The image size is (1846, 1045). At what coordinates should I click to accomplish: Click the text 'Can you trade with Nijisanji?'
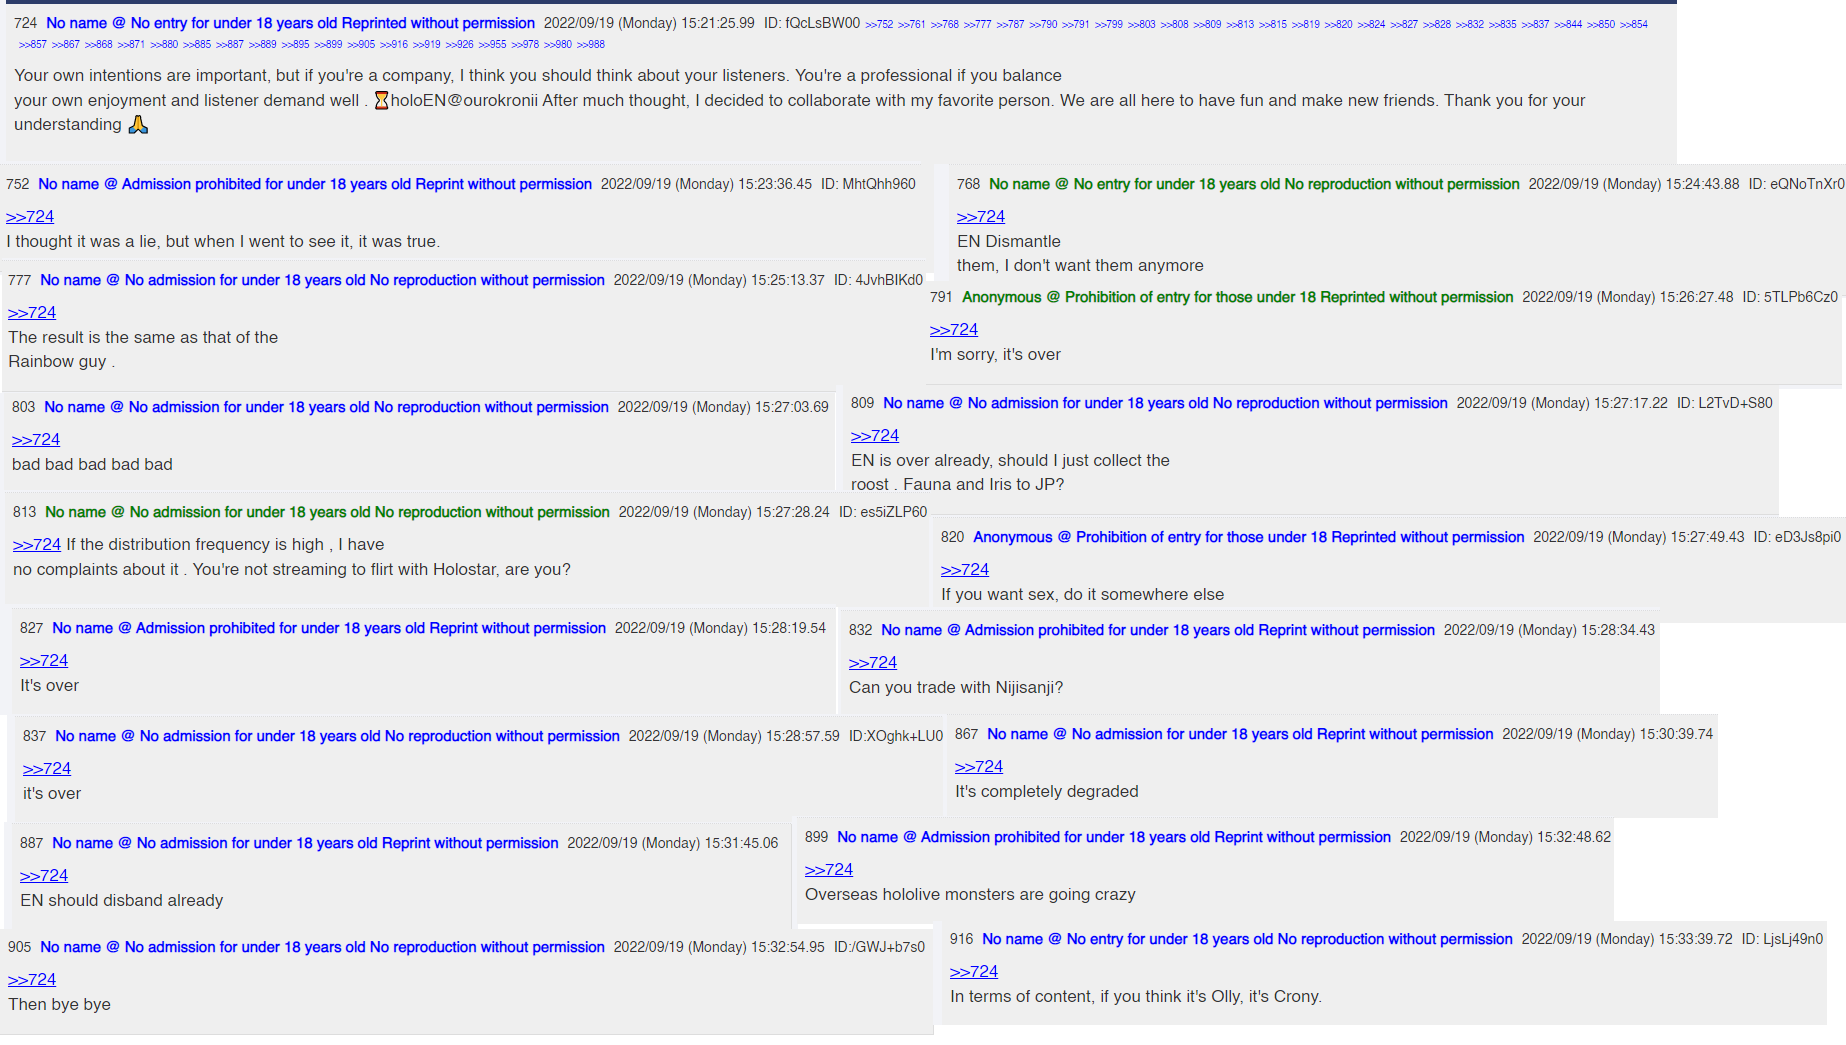(956, 687)
